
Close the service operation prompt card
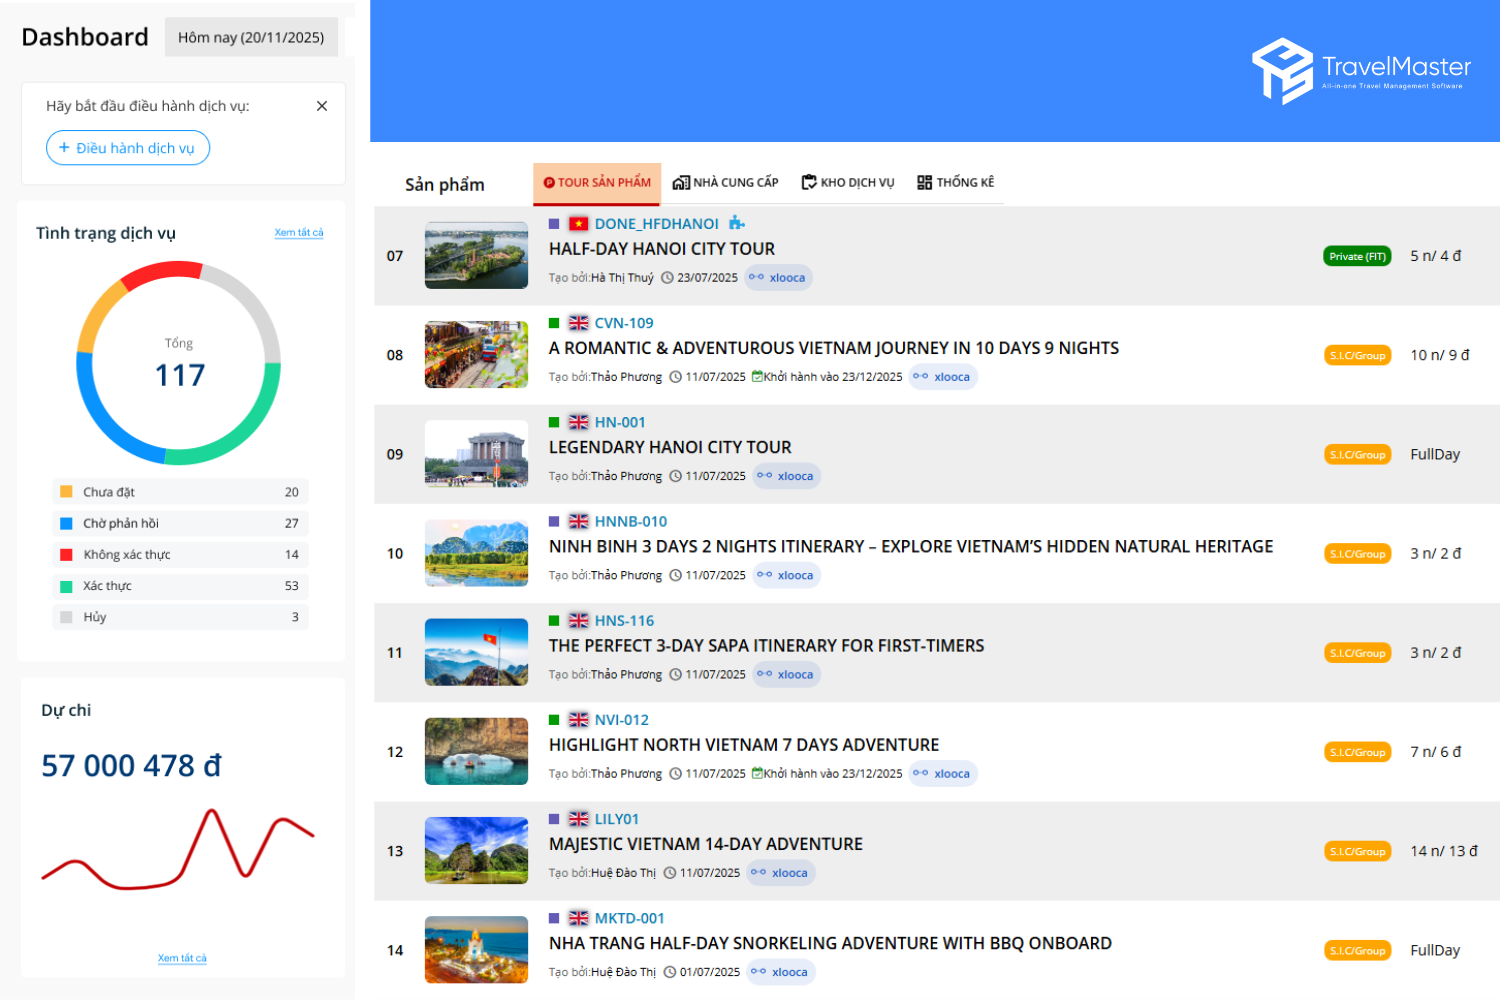(322, 106)
